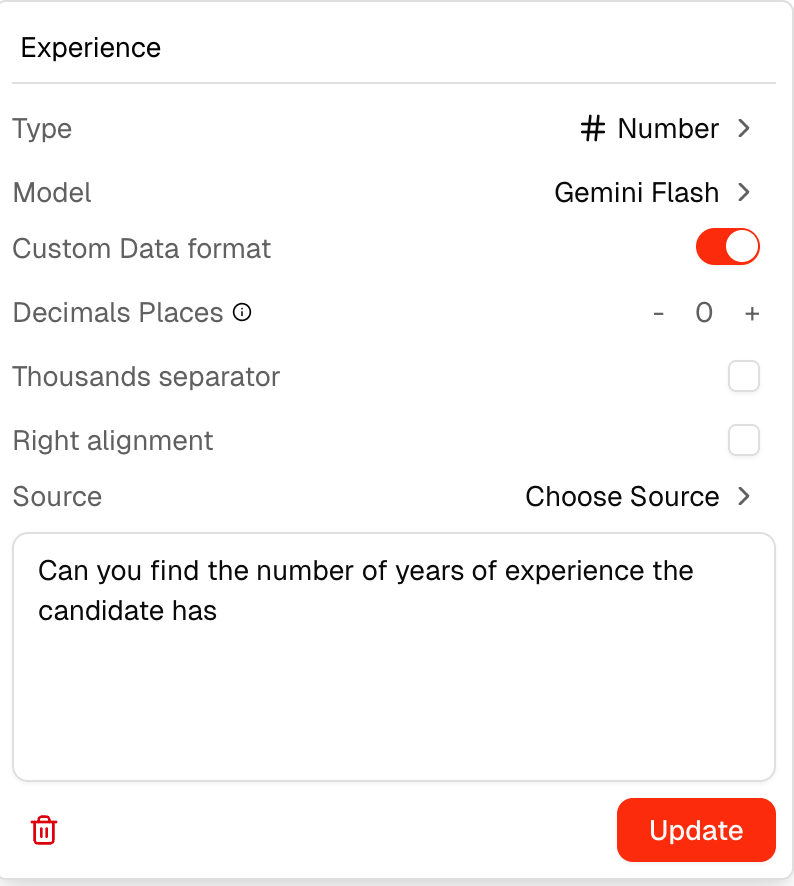Image resolution: width=794 pixels, height=886 pixels.
Task: Enable the Thousands separator checkbox
Action: (x=744, y=377)
